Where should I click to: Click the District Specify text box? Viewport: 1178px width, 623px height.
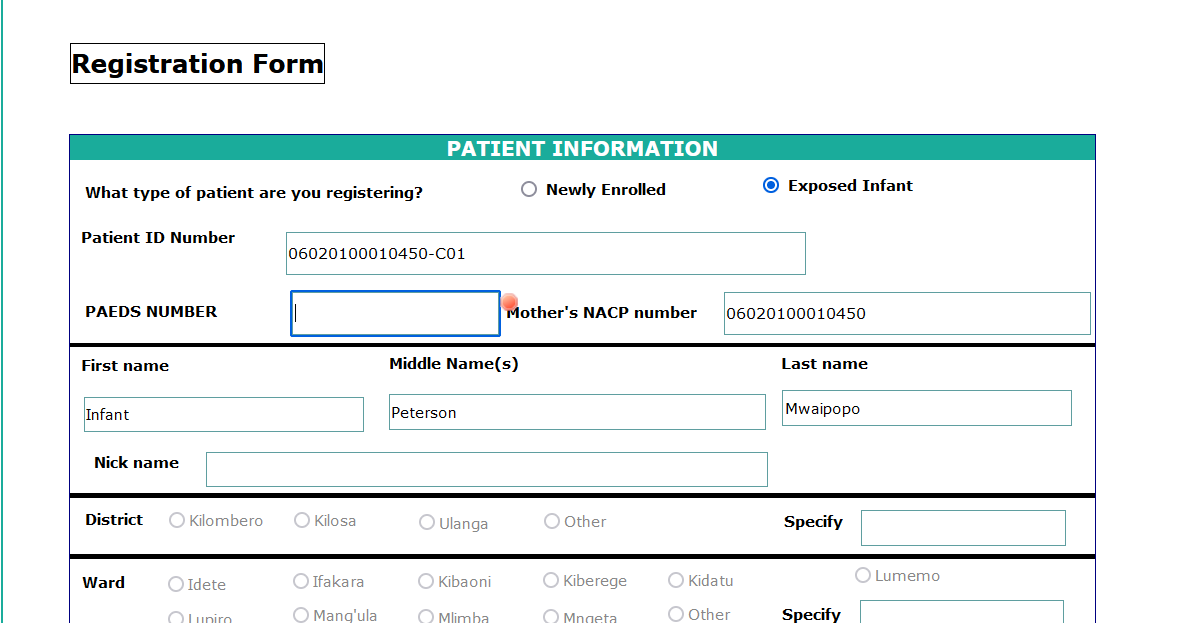pyautogui.click(x=962, y=528)
